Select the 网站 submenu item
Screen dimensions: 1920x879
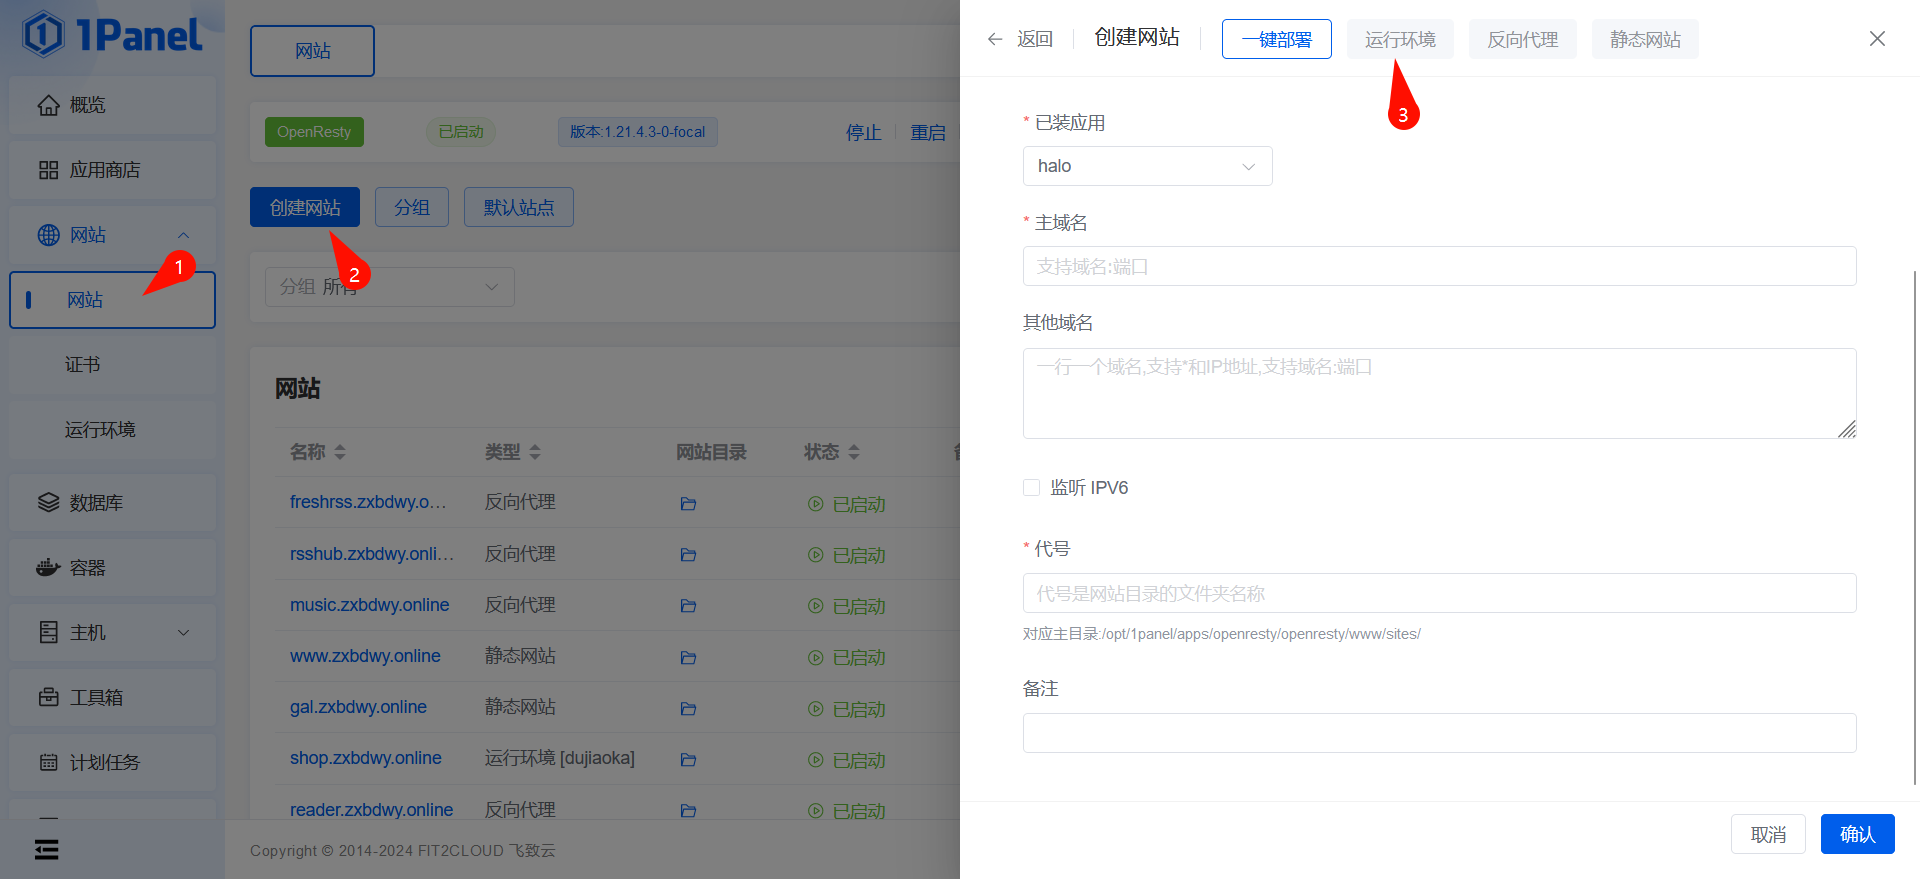point(112,300)
